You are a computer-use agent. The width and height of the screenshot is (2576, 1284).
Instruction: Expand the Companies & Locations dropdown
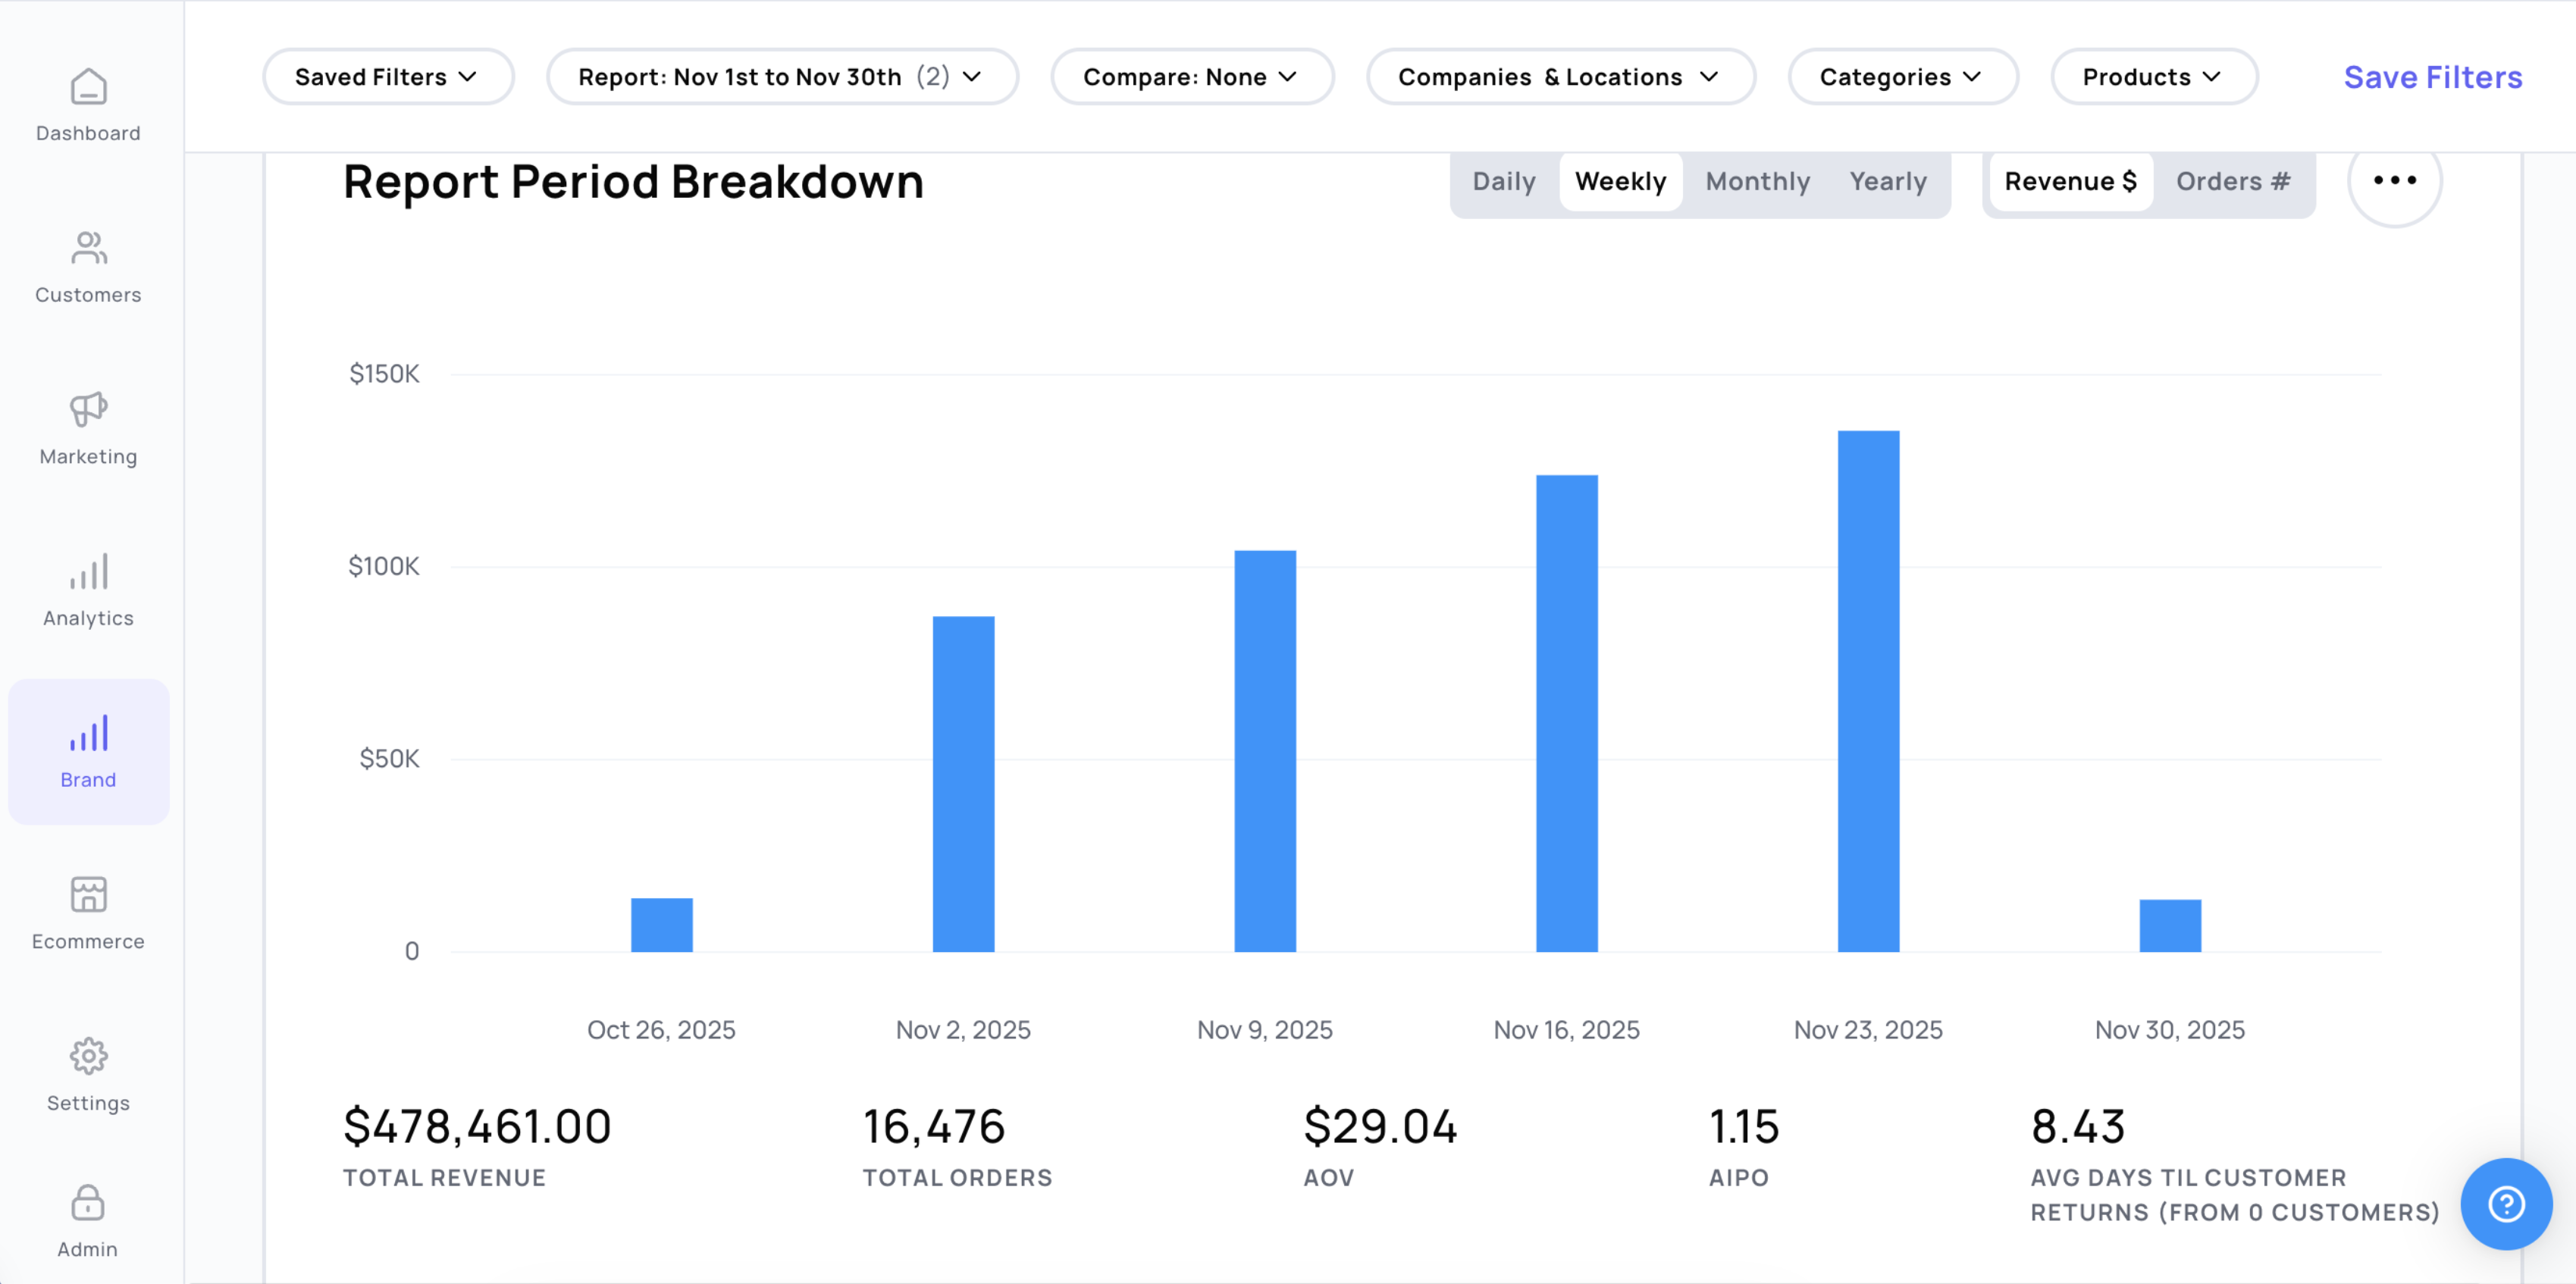1559,77
